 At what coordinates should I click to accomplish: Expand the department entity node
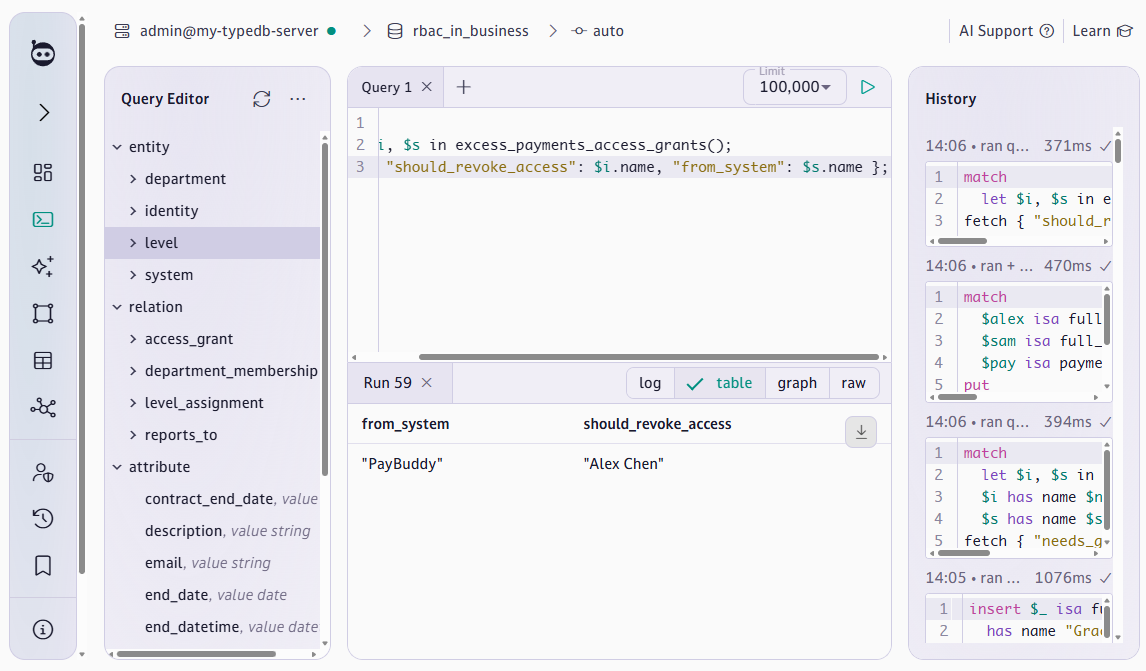pos(133,179)
